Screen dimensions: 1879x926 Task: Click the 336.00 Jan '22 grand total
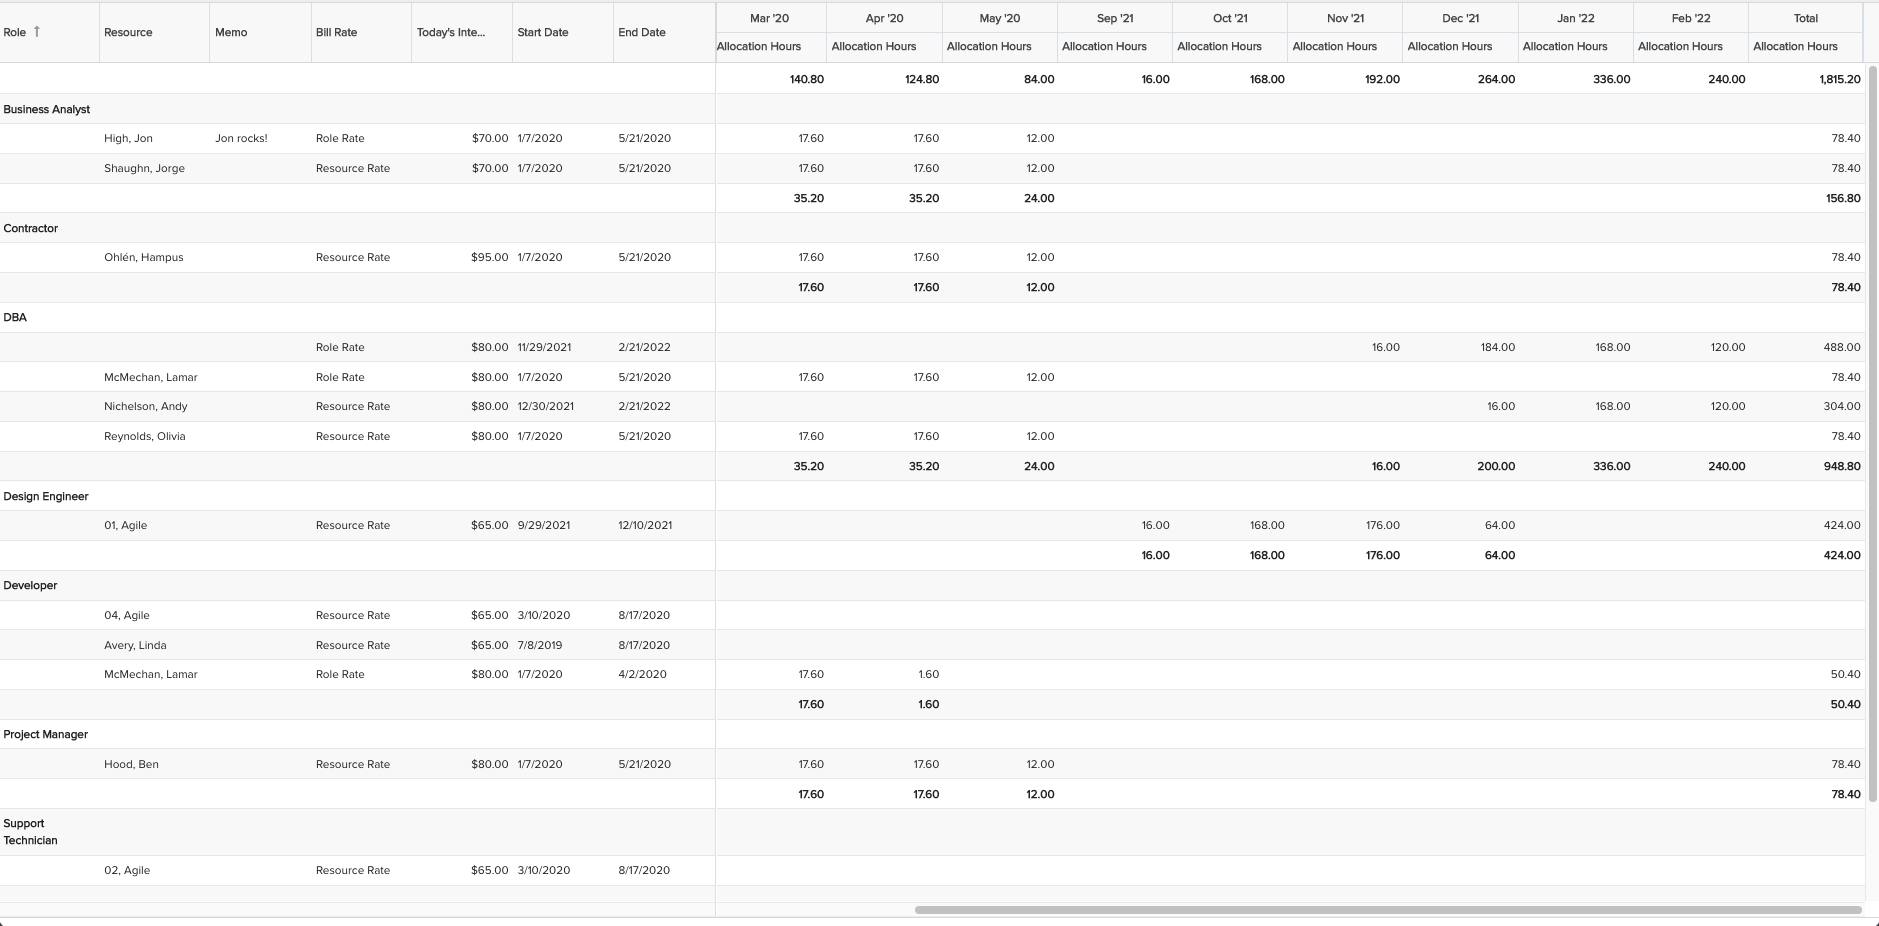tap(1611, 79)
